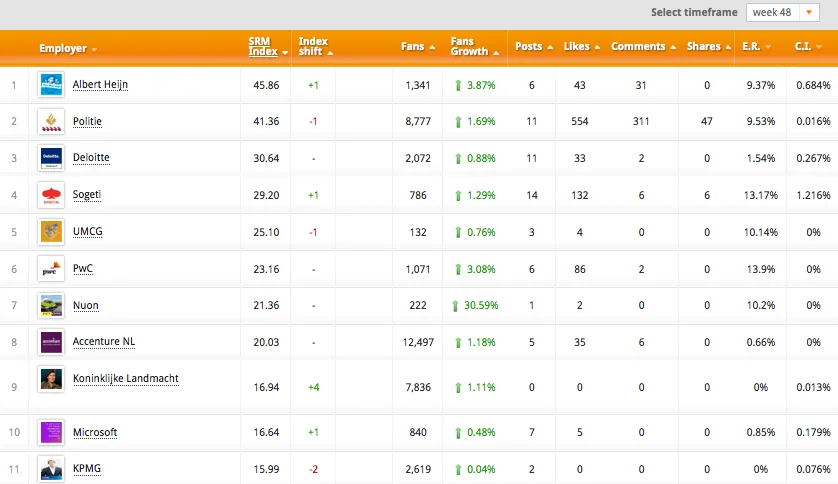Open Albert Heijn employer link
Viewport: 838px width, 484px height.
(100, 84)
